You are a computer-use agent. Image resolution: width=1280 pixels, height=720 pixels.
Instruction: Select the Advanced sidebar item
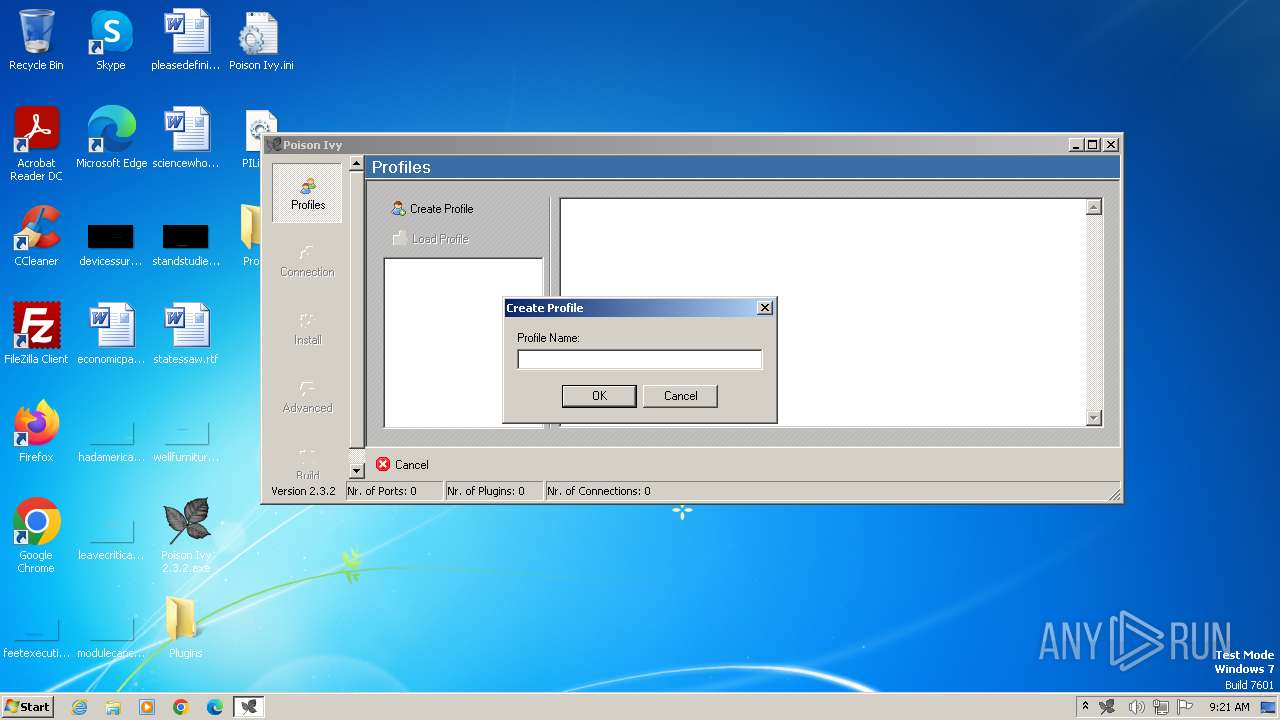(x=307, y=398)
